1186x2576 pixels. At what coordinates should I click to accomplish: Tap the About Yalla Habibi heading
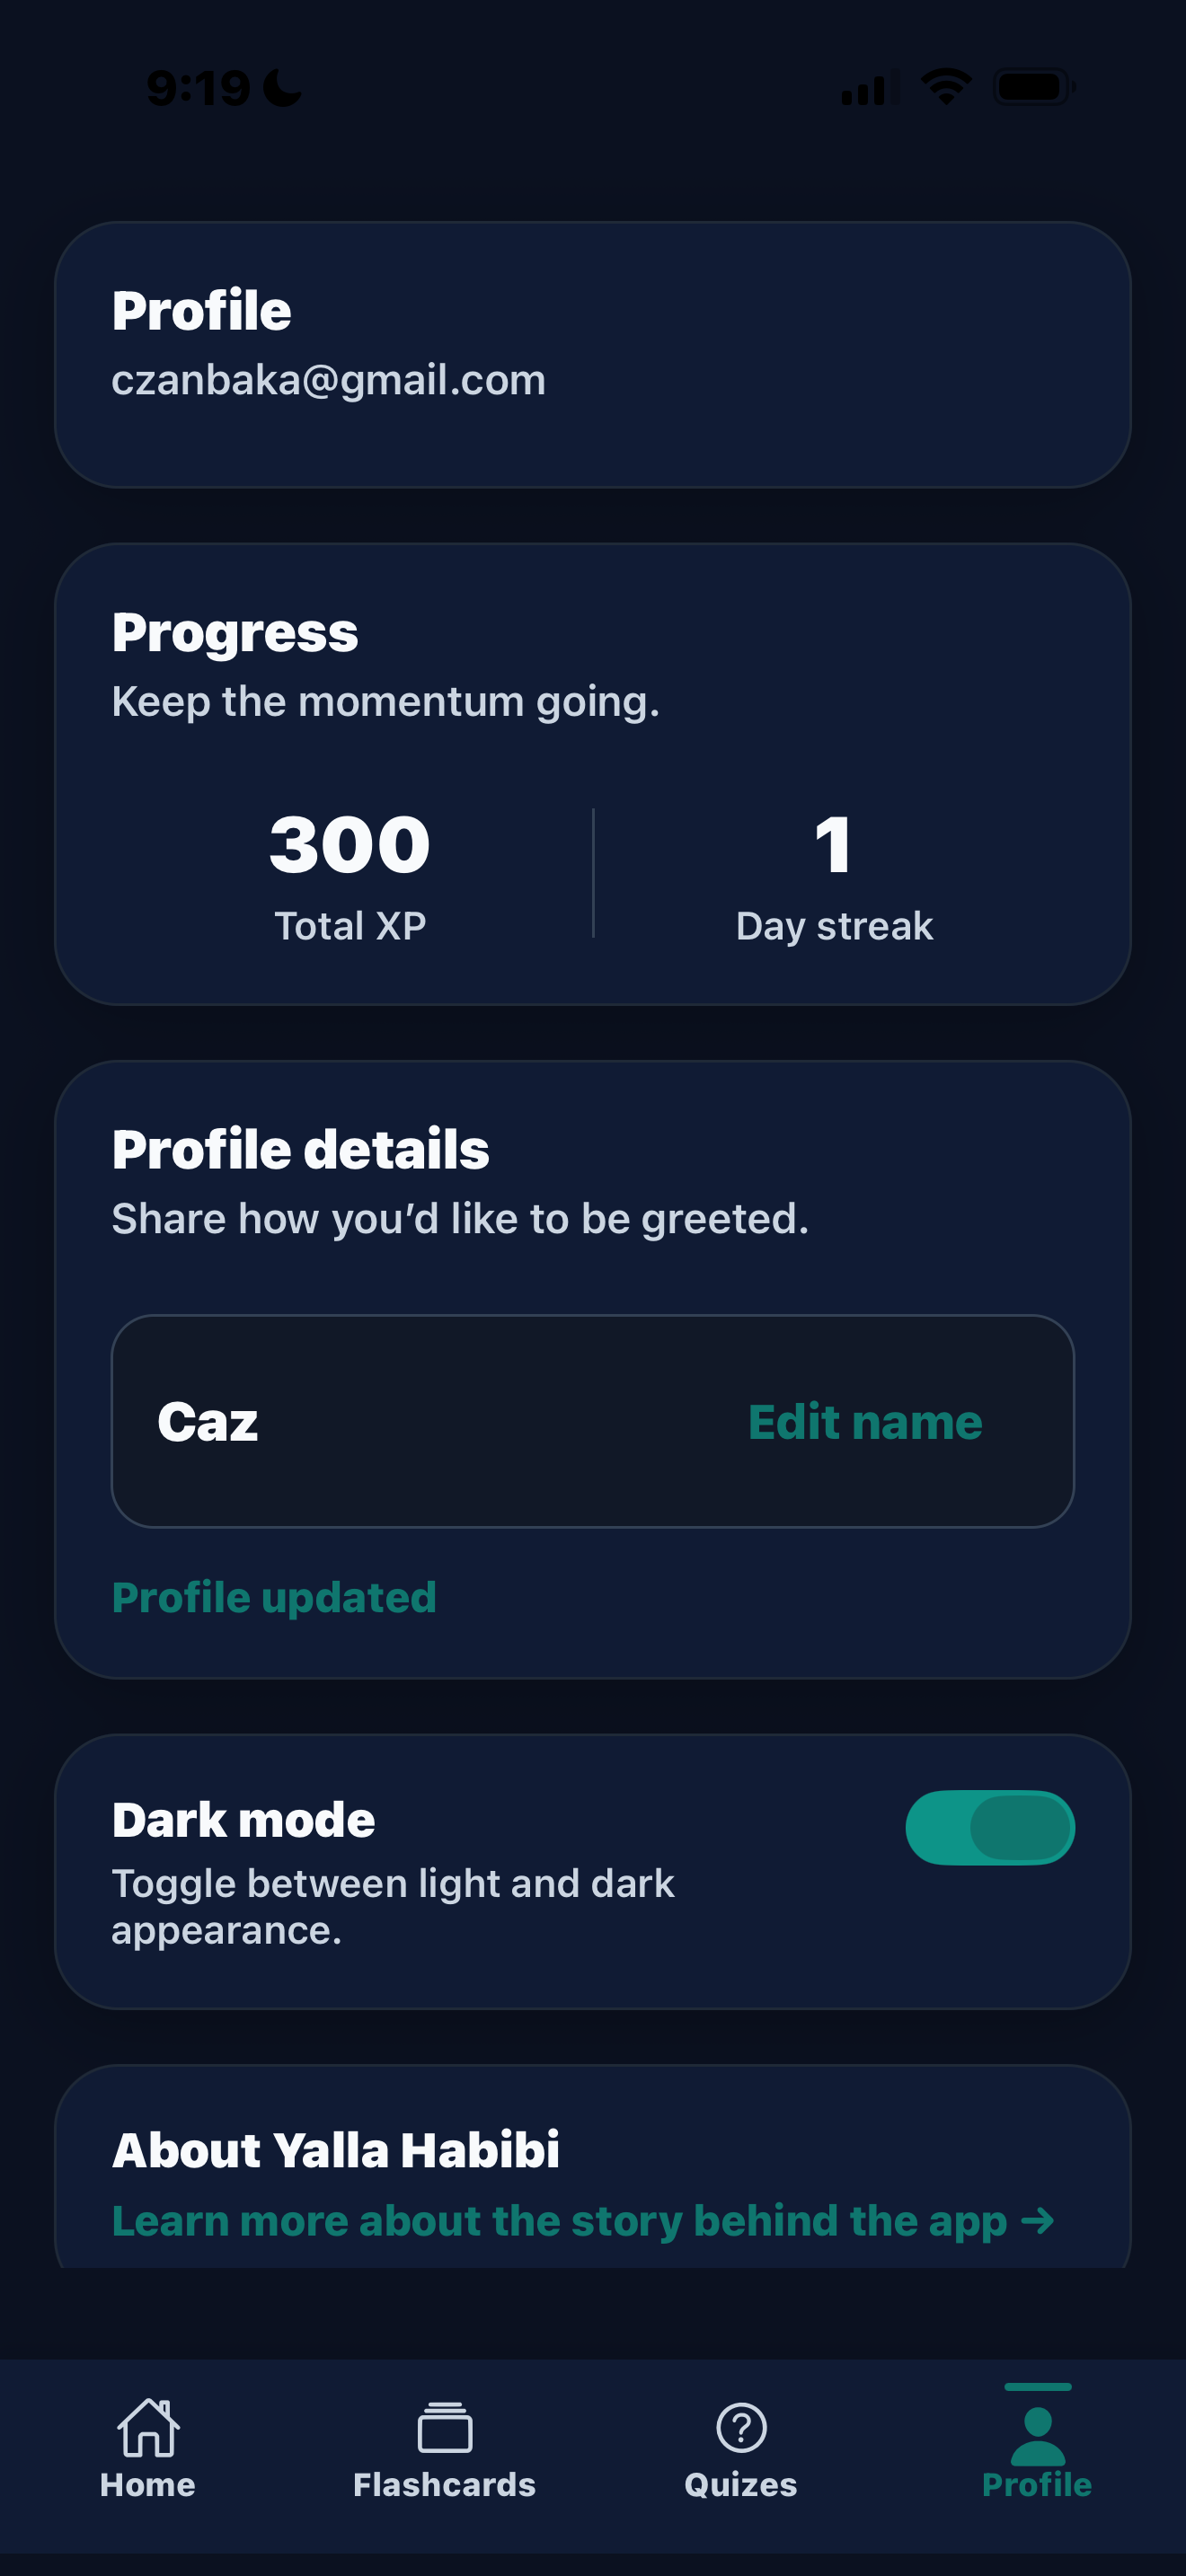(336, 2150)
